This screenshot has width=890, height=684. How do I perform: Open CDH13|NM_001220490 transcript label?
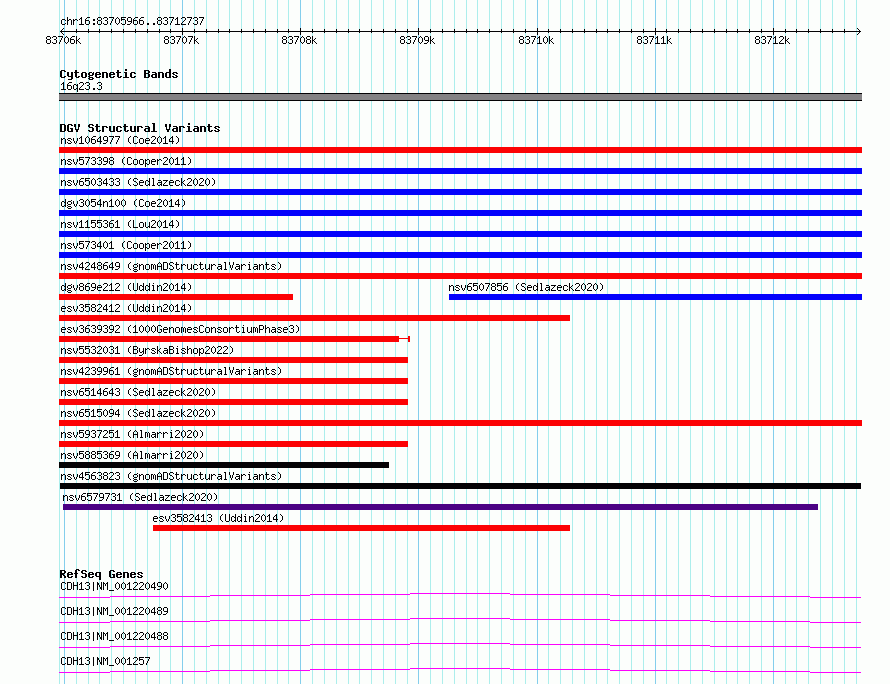(114, 586)
